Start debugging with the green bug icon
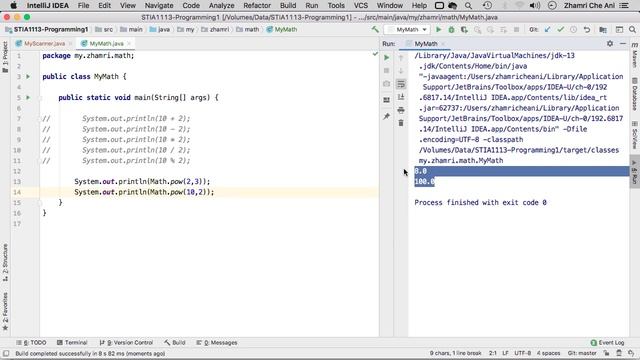This screenshot has height=360, width=640. click(451, 29)
